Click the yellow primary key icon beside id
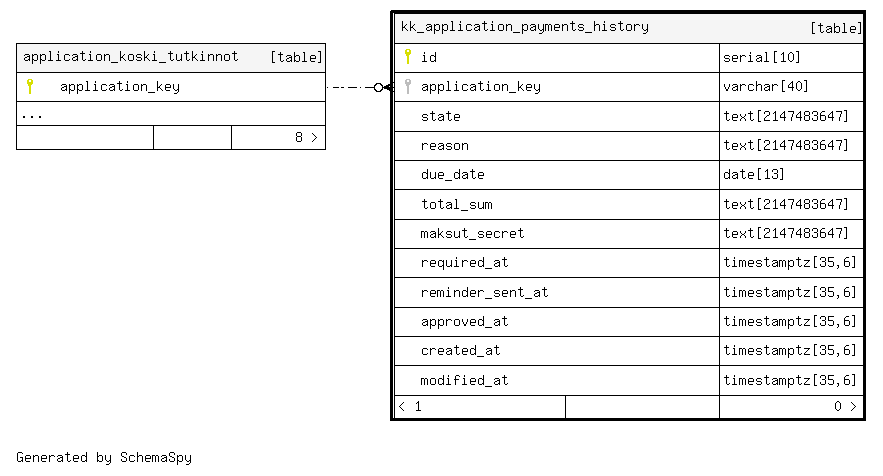The height and width of the screenshot is (476, 883). tap(408, 56)
